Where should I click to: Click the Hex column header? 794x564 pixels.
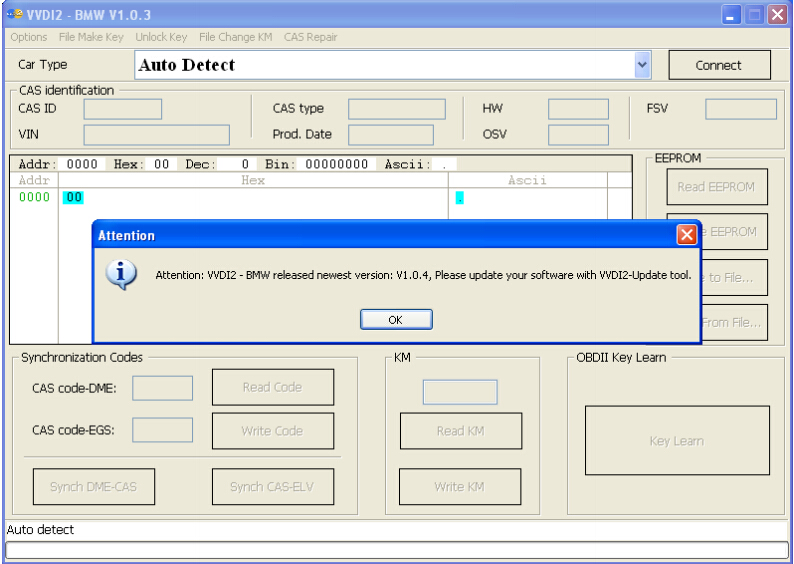(253, 180)
